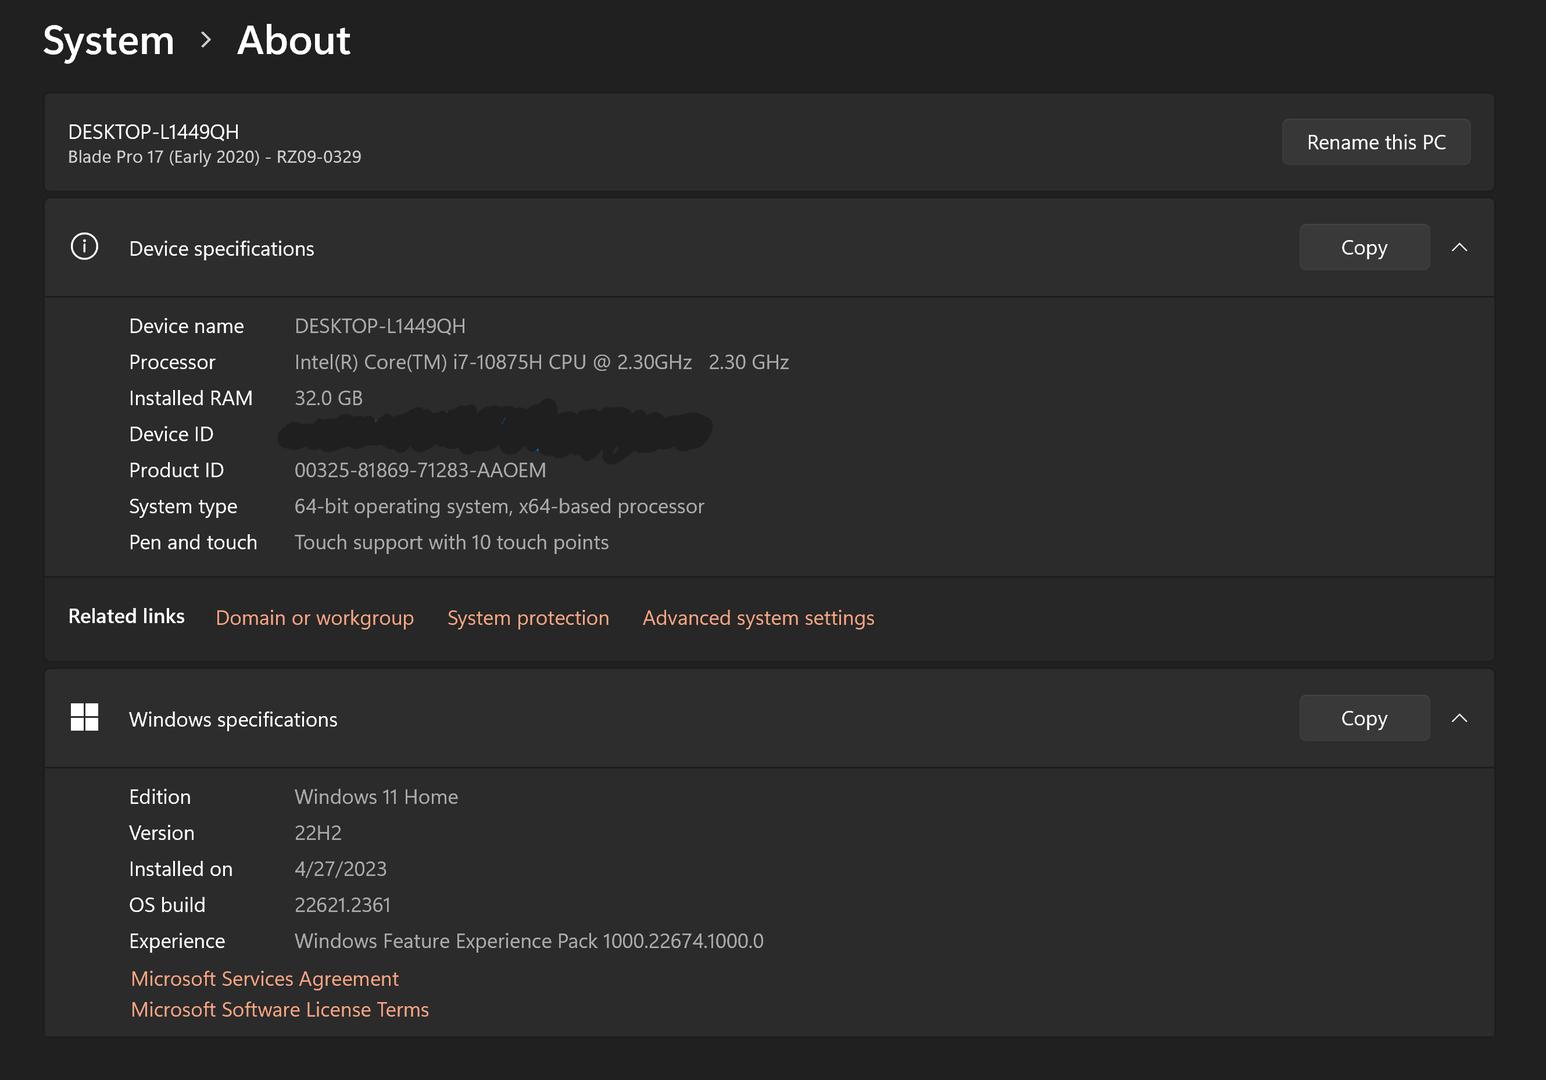Collapse the Windows specifications section chevron
Viewport: 1546px width, 1080px height.
tap(1459, 718)
